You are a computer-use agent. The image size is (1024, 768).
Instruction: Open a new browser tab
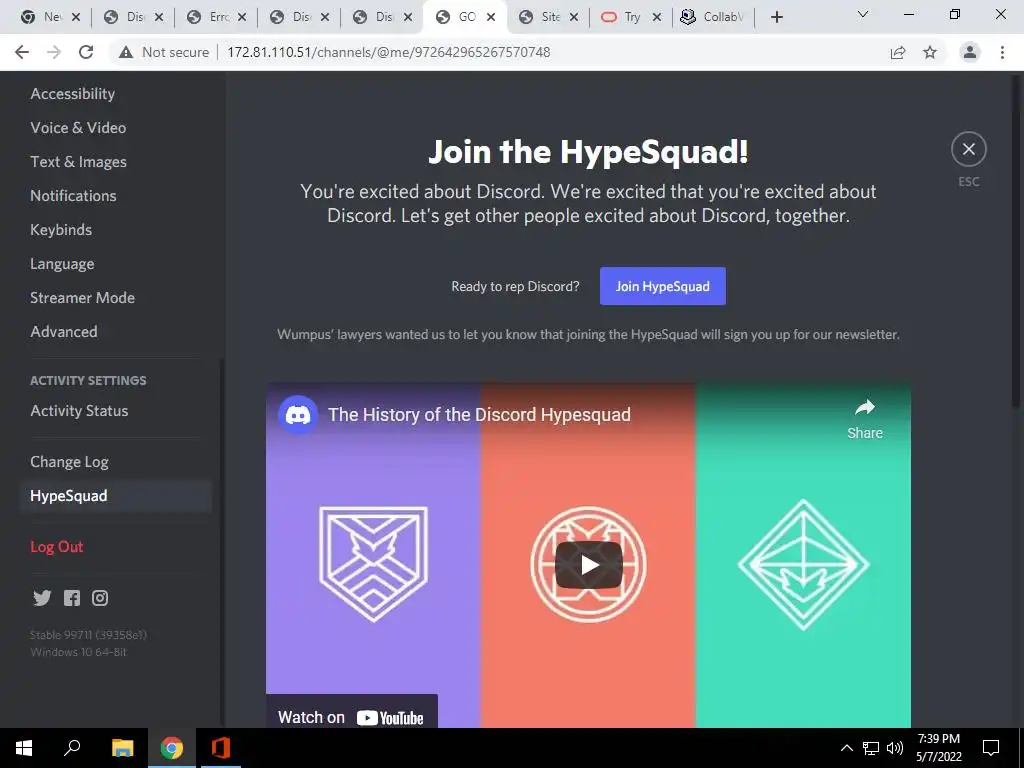click(776, 17)
